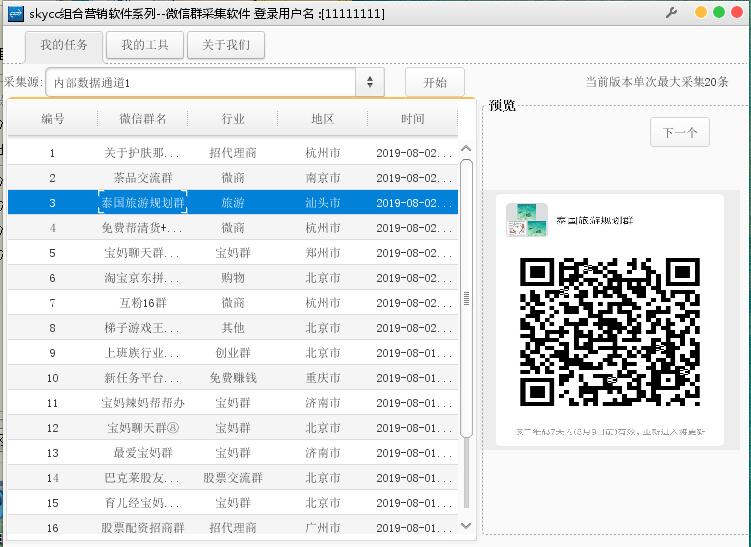
Task: Go to the 关于我们 tab
Action: click(226, 45)
